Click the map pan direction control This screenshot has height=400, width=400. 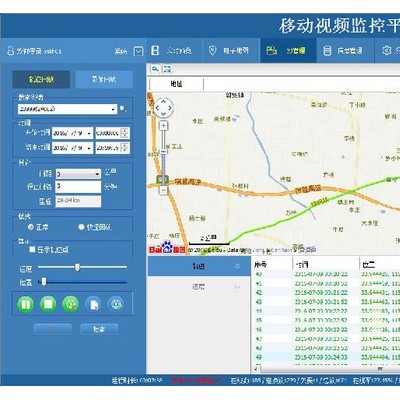click(163, 108)
